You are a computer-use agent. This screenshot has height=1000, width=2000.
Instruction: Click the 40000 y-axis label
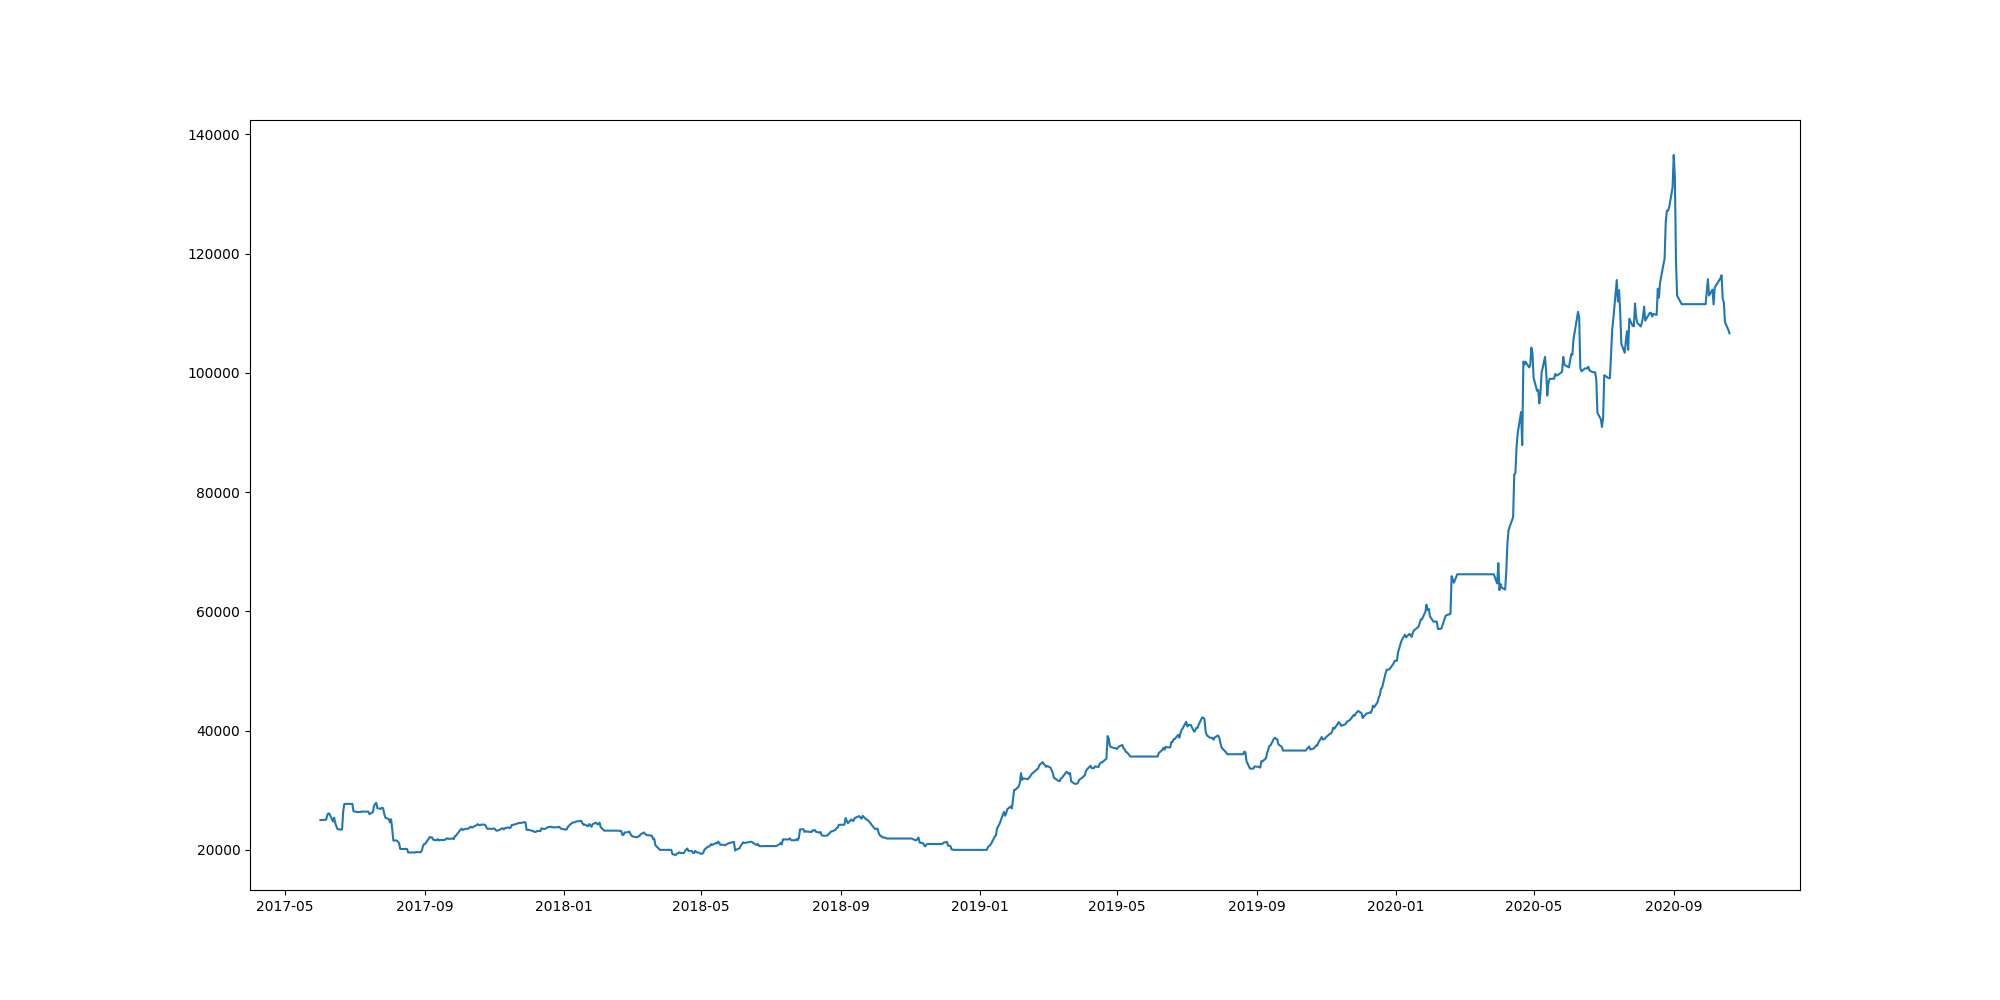click(x=218, y=731)
